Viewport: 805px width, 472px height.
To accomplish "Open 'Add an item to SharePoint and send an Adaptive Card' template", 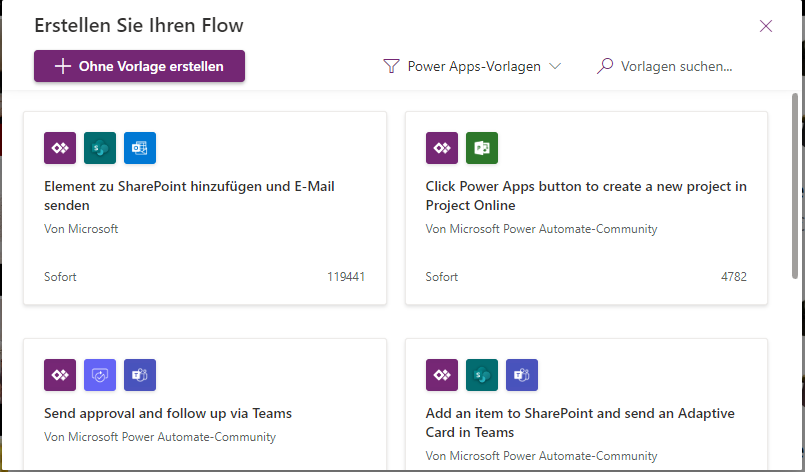I will [586, 403].
